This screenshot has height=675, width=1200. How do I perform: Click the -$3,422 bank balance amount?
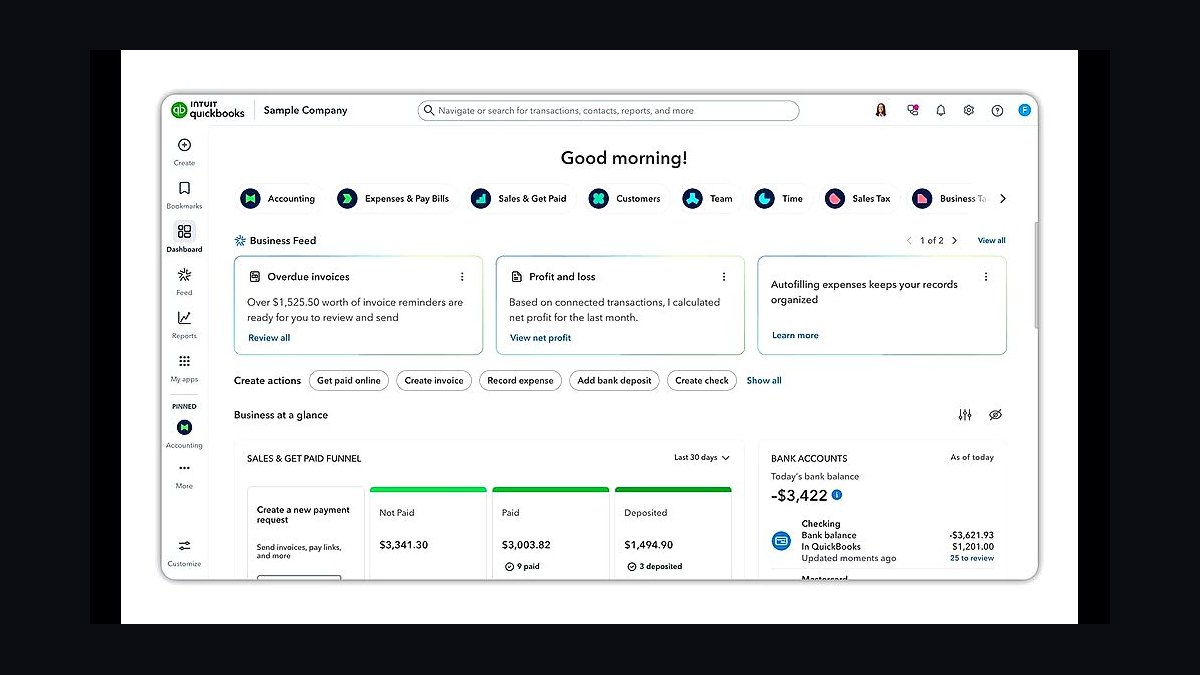click(799, 495)
